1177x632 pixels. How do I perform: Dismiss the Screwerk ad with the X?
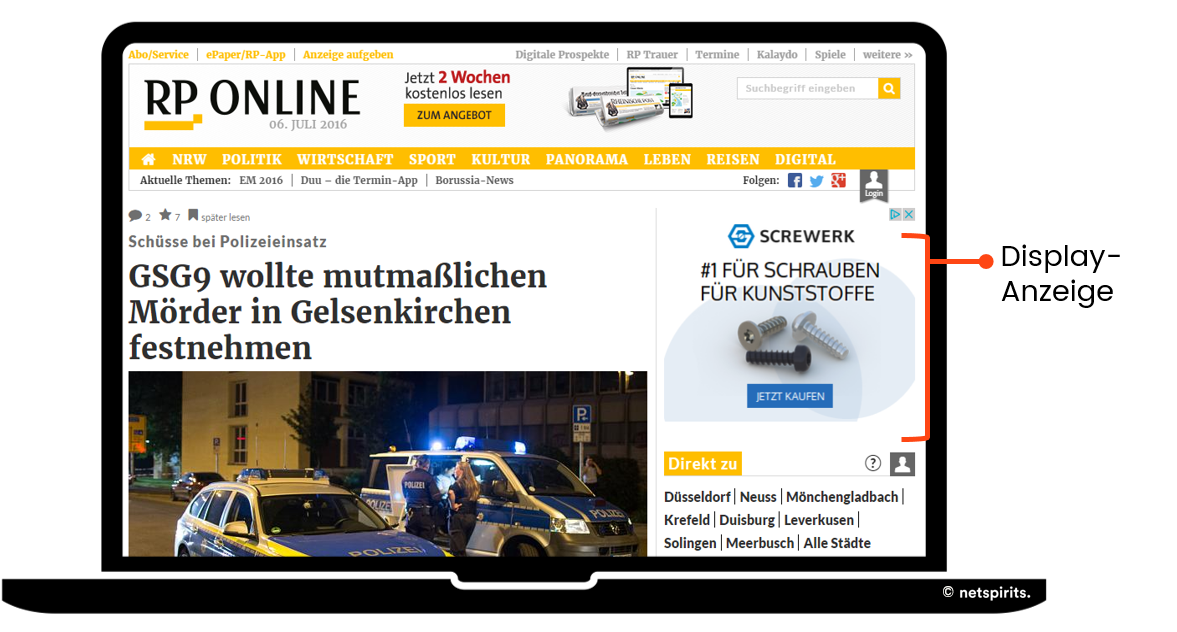tap(909, 214)
